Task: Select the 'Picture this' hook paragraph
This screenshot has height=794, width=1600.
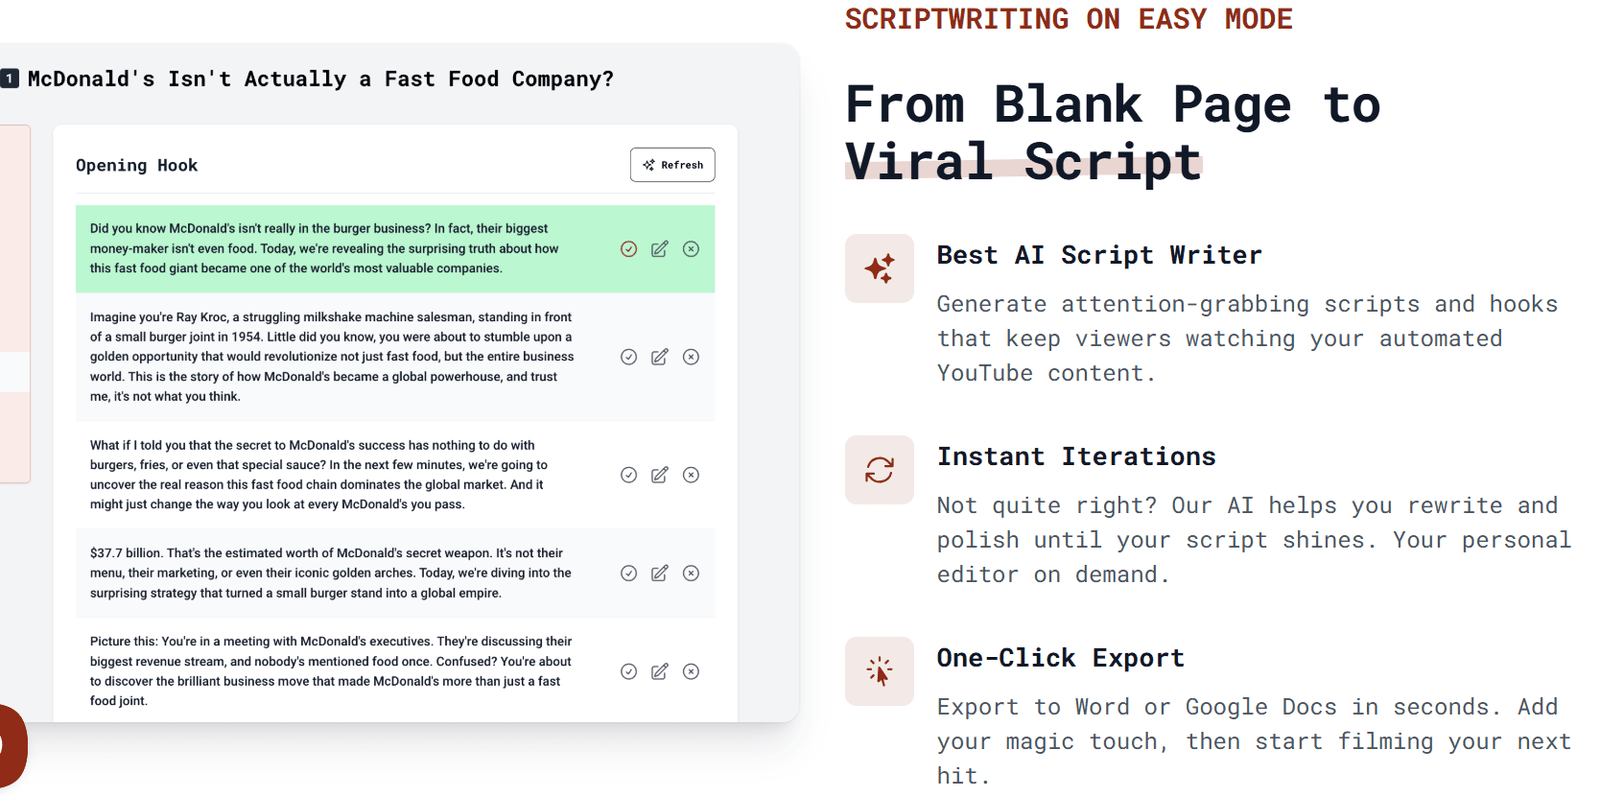Action: click(x=331, y=671)
